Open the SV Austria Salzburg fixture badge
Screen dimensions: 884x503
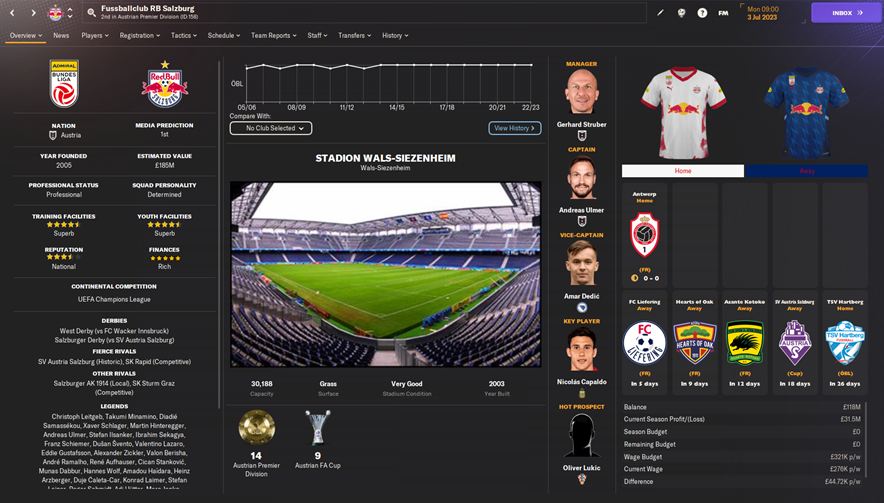(x=794, y=342)
